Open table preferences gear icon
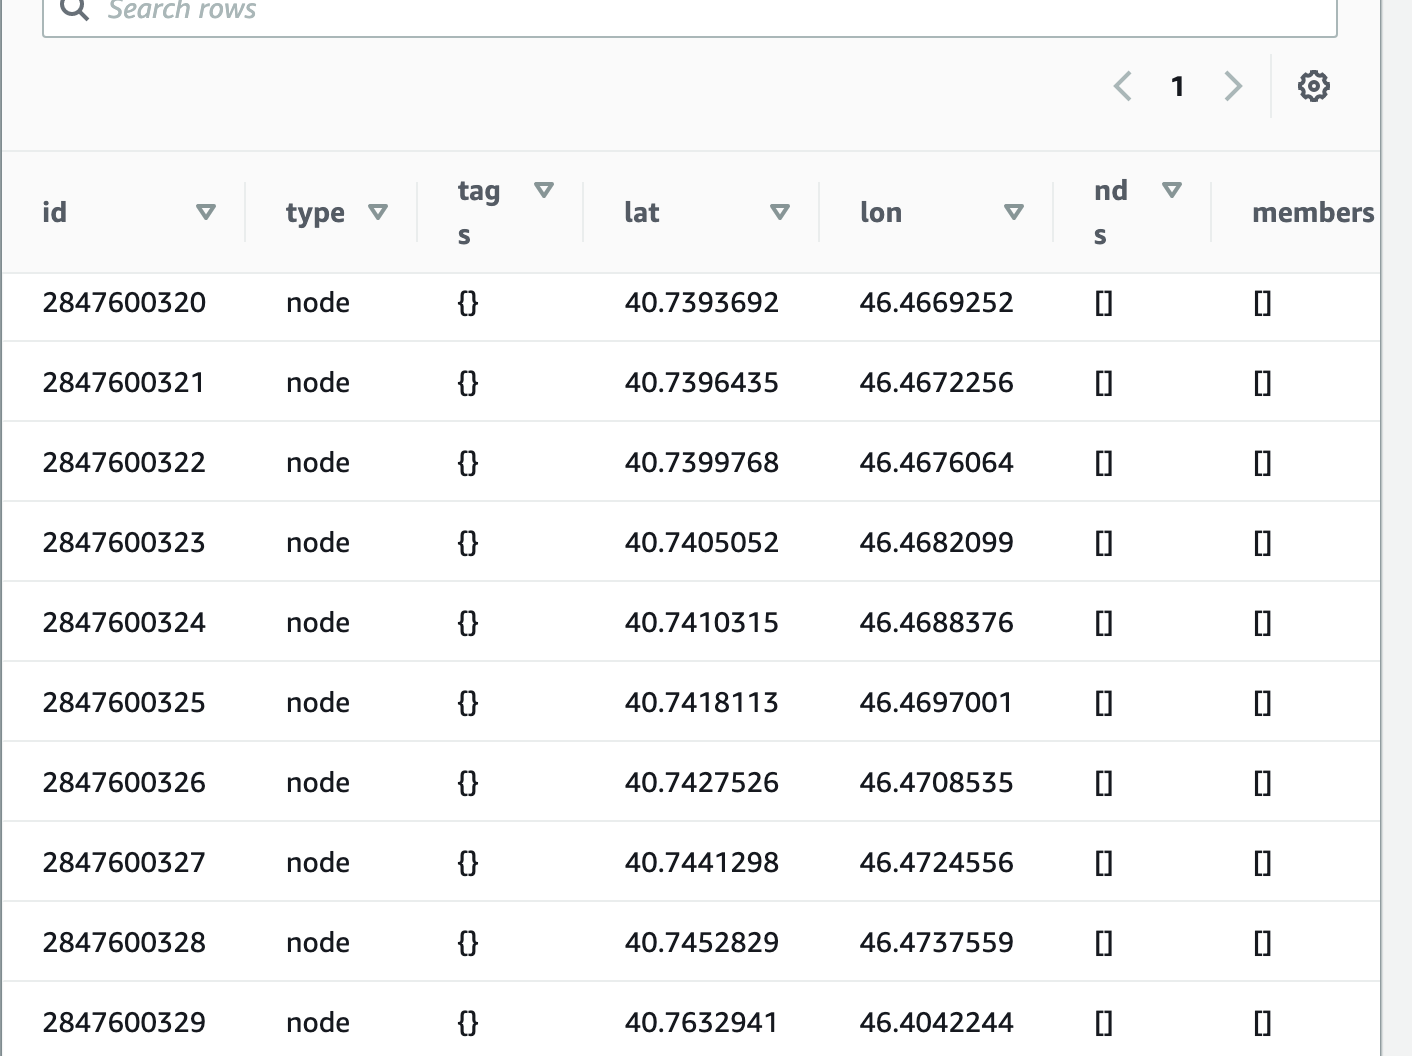 tap(1313, 86)
